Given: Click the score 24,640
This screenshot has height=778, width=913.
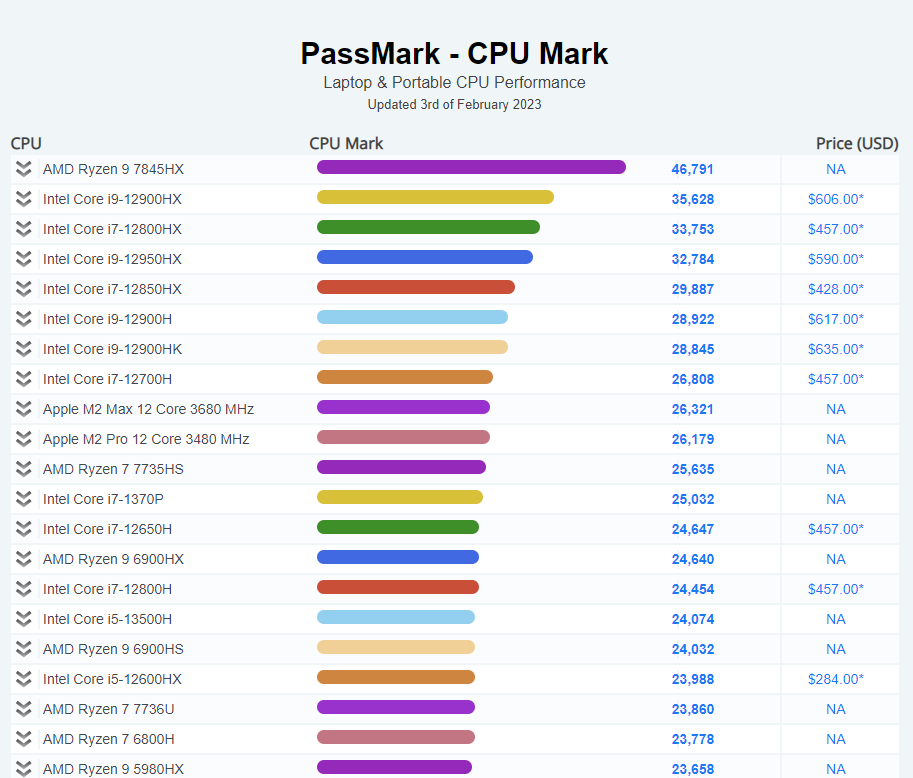Looking at the screenshot, I should (x=692, y=559).
